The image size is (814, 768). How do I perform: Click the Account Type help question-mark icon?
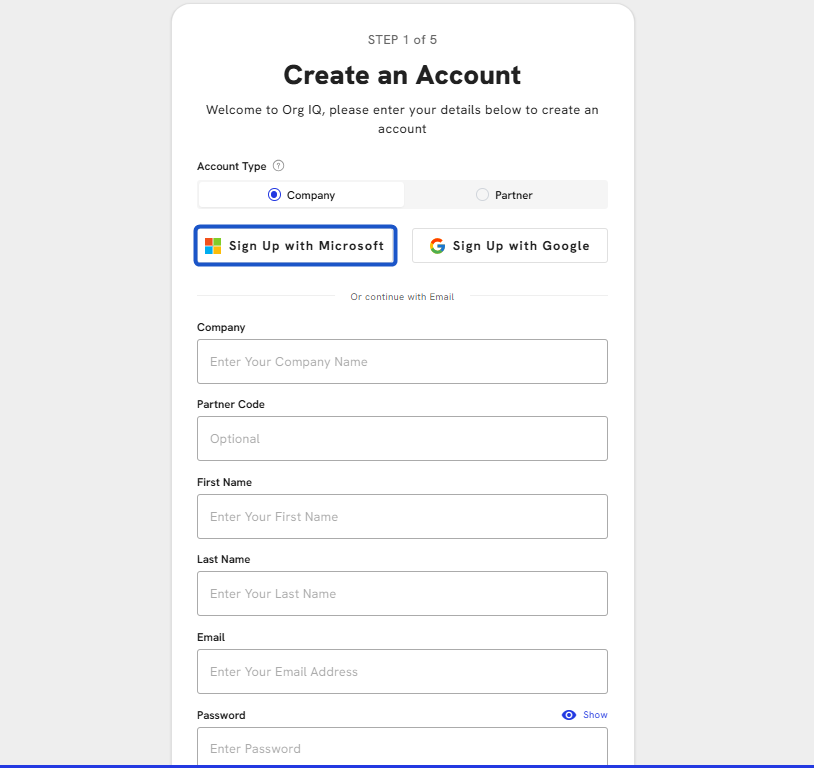pyautogui.click(x=278, y=166)
